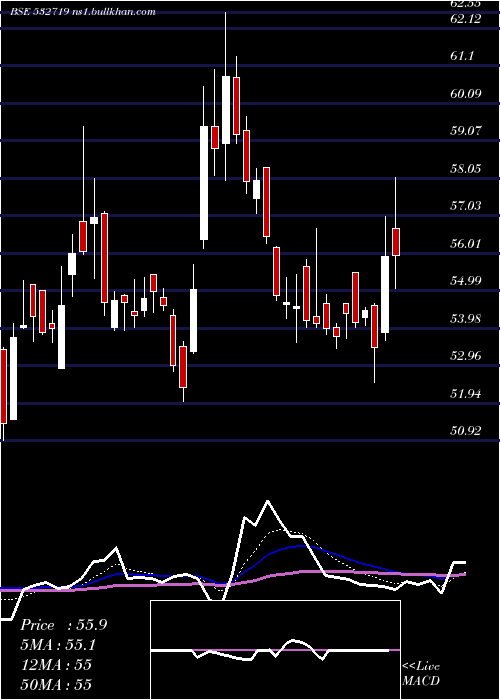Select the 50.92 price axis label
This screenshot has width=500, height=700.
(466, 430)
